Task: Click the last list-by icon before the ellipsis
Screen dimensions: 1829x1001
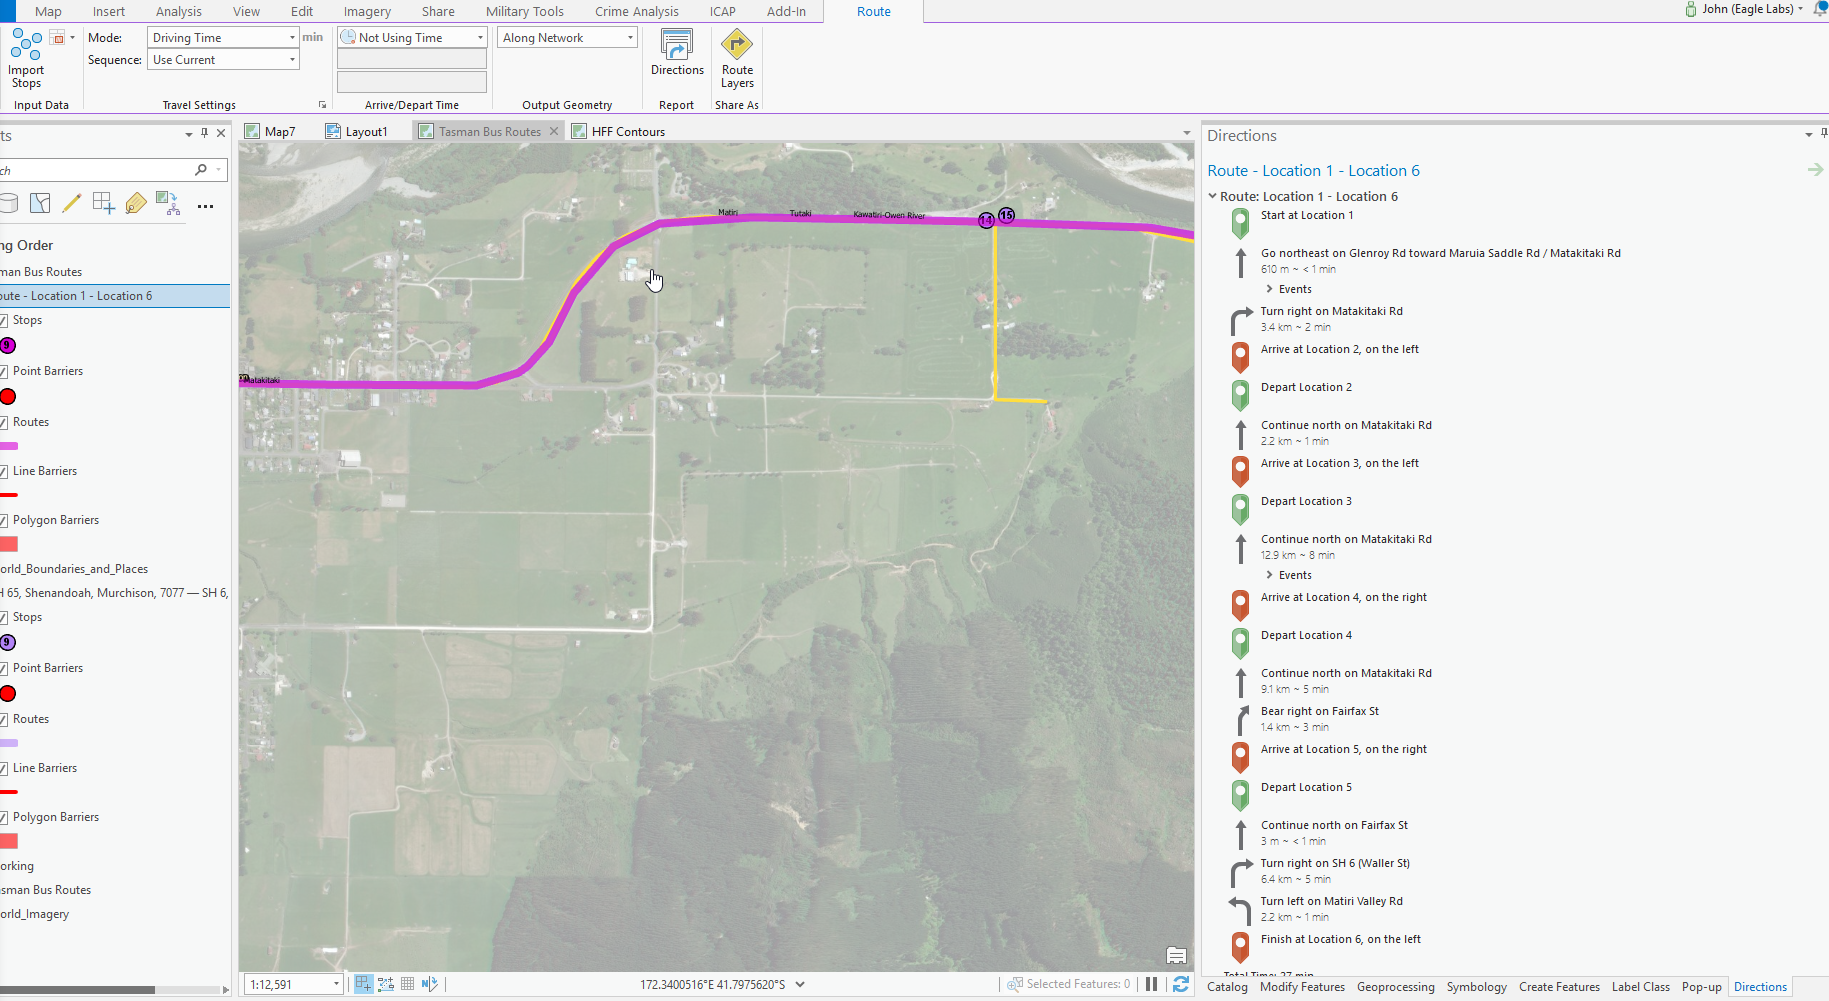Action: 168,204
